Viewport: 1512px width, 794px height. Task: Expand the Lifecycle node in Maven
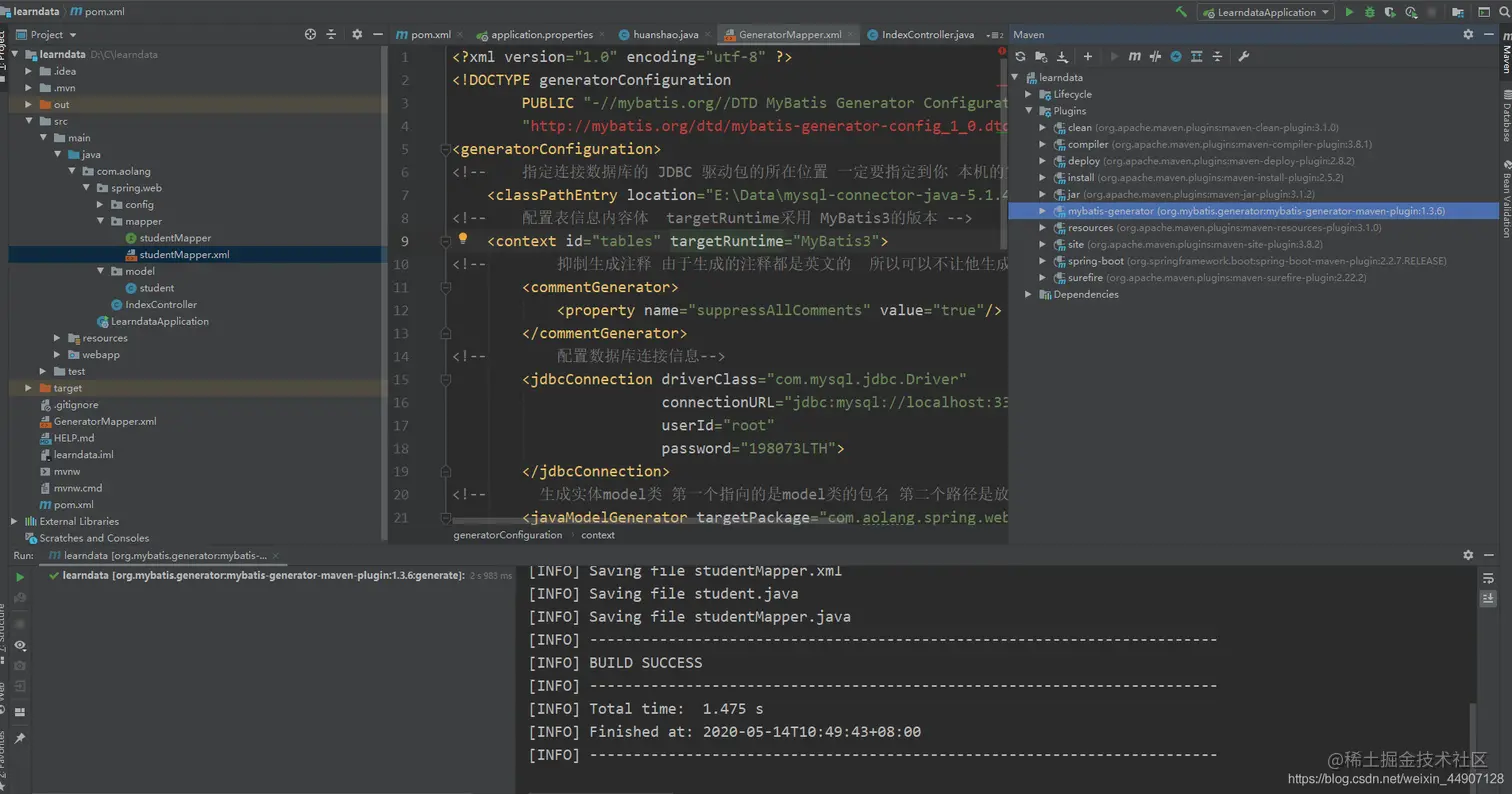click(1029, 94)
